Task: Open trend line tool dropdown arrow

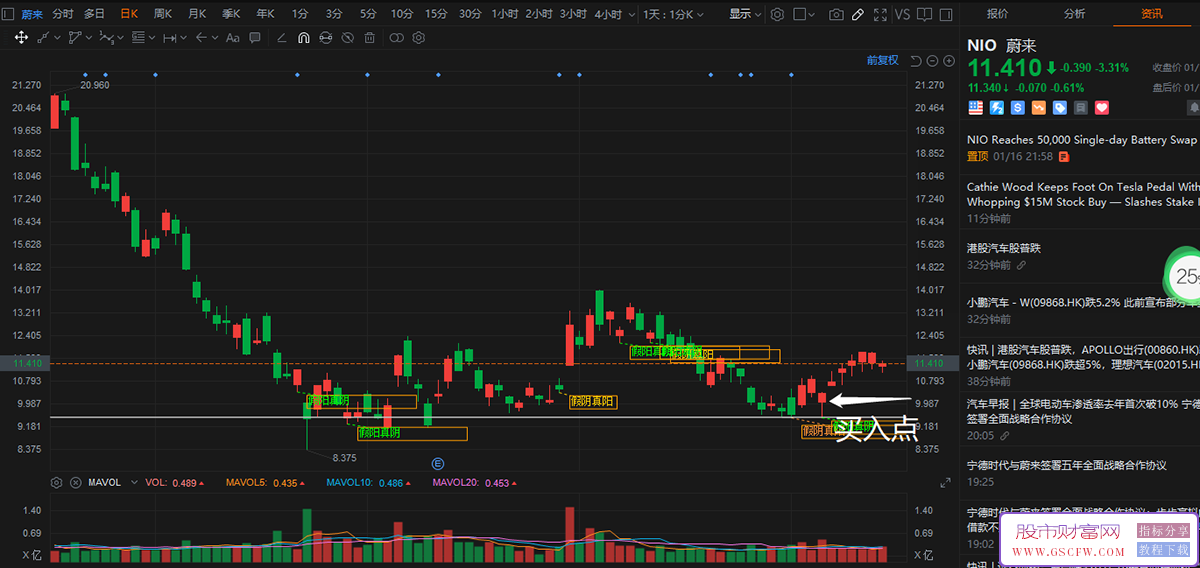Action: [x=56, y=37]
